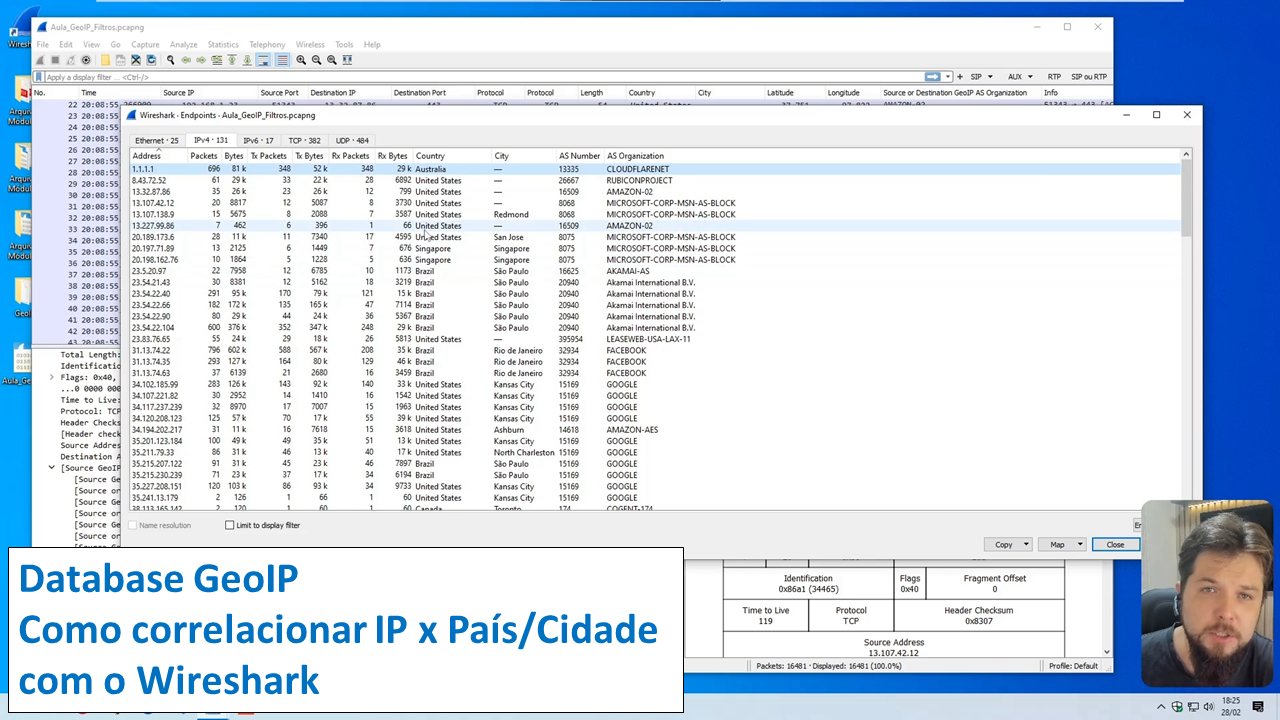Select endpoint row 8.43.72.52

(x=655, y=181)
